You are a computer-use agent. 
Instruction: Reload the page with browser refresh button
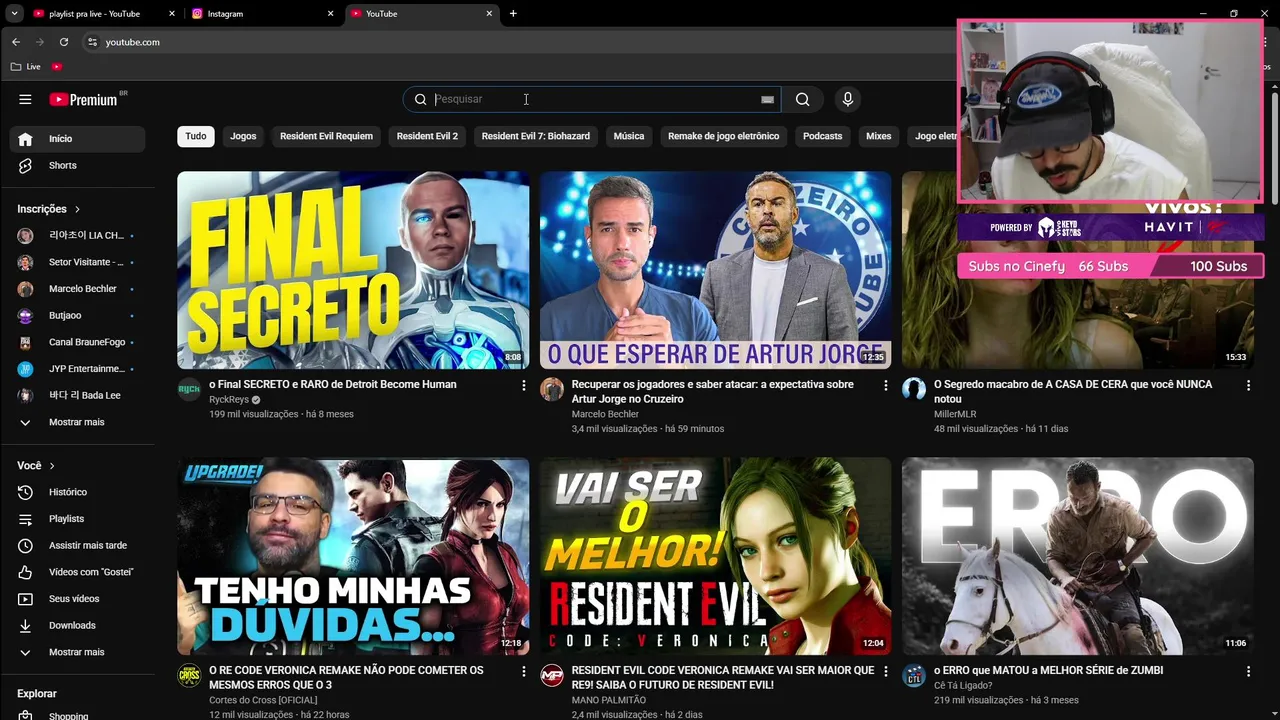tap(64, 42)
